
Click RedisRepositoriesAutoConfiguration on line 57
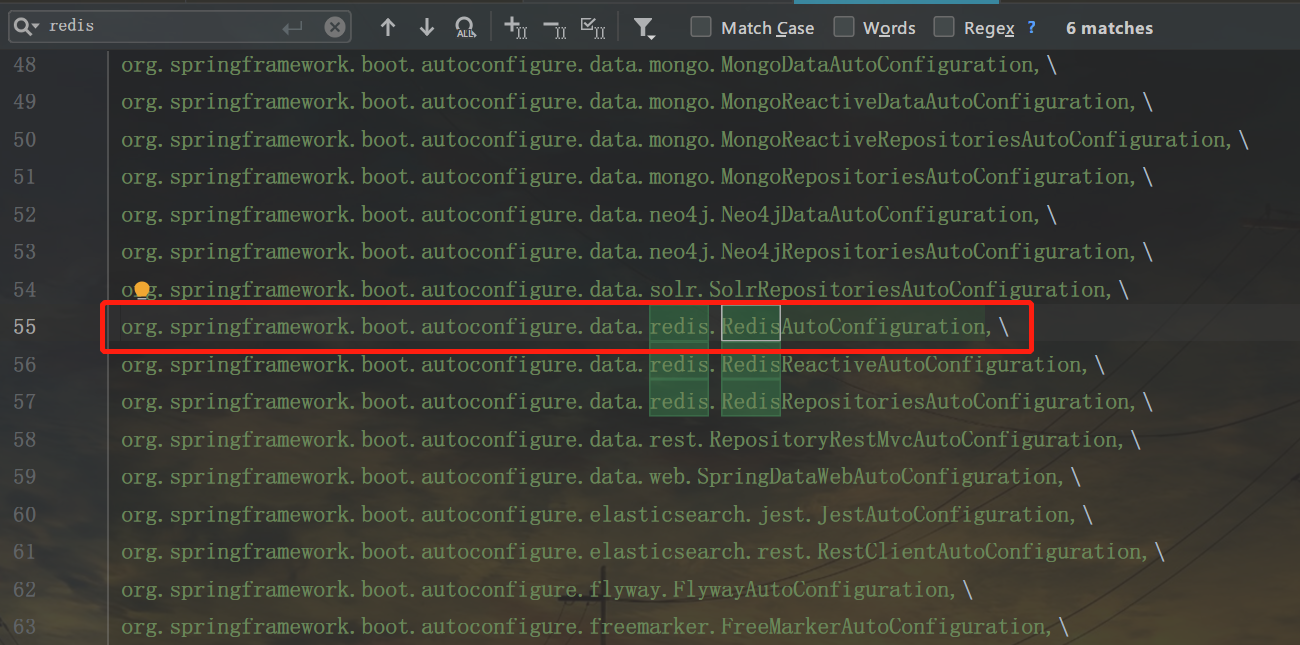pos(926,402)
